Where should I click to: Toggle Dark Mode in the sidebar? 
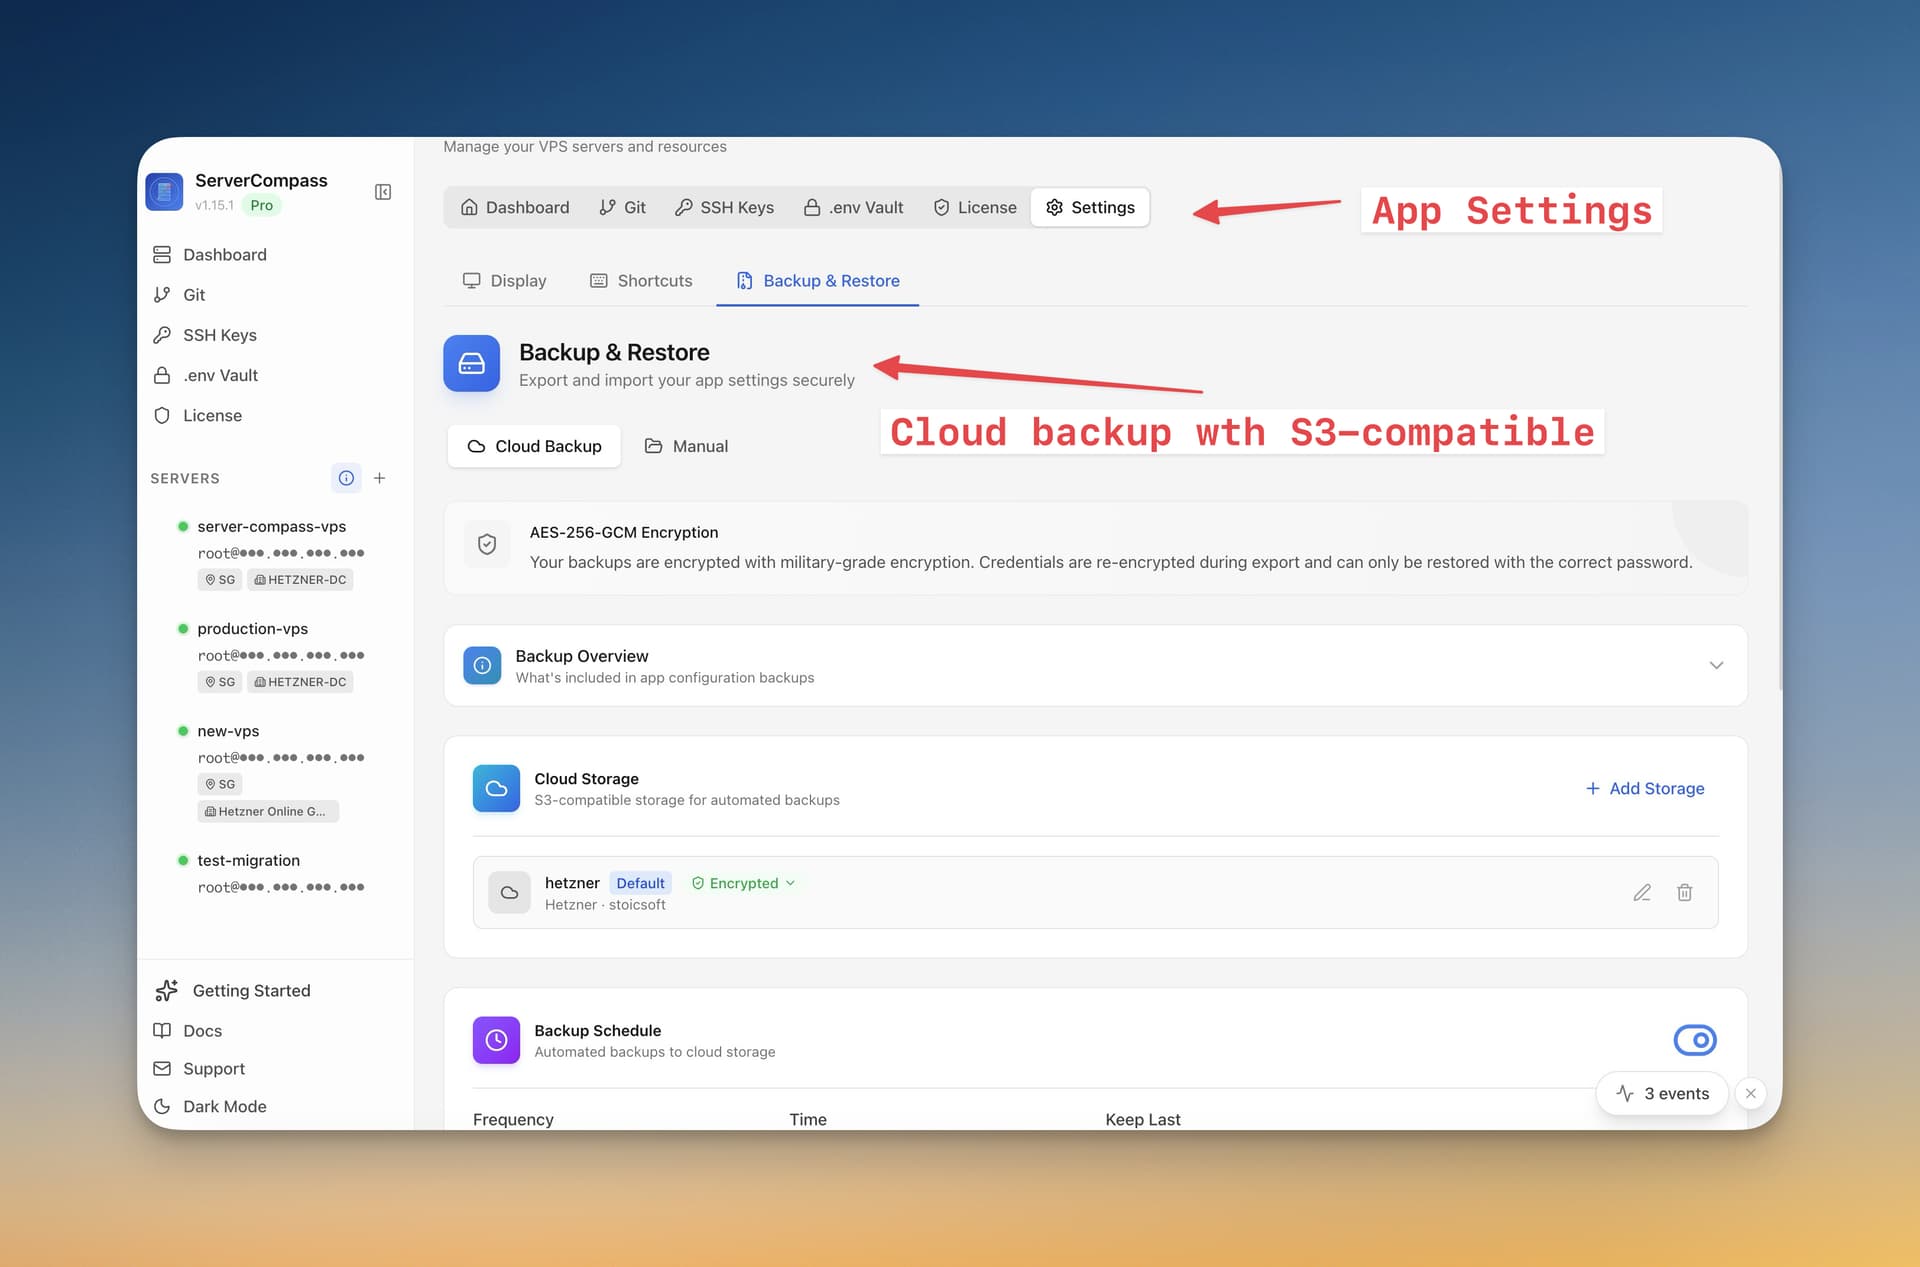tap(223, 1106)
